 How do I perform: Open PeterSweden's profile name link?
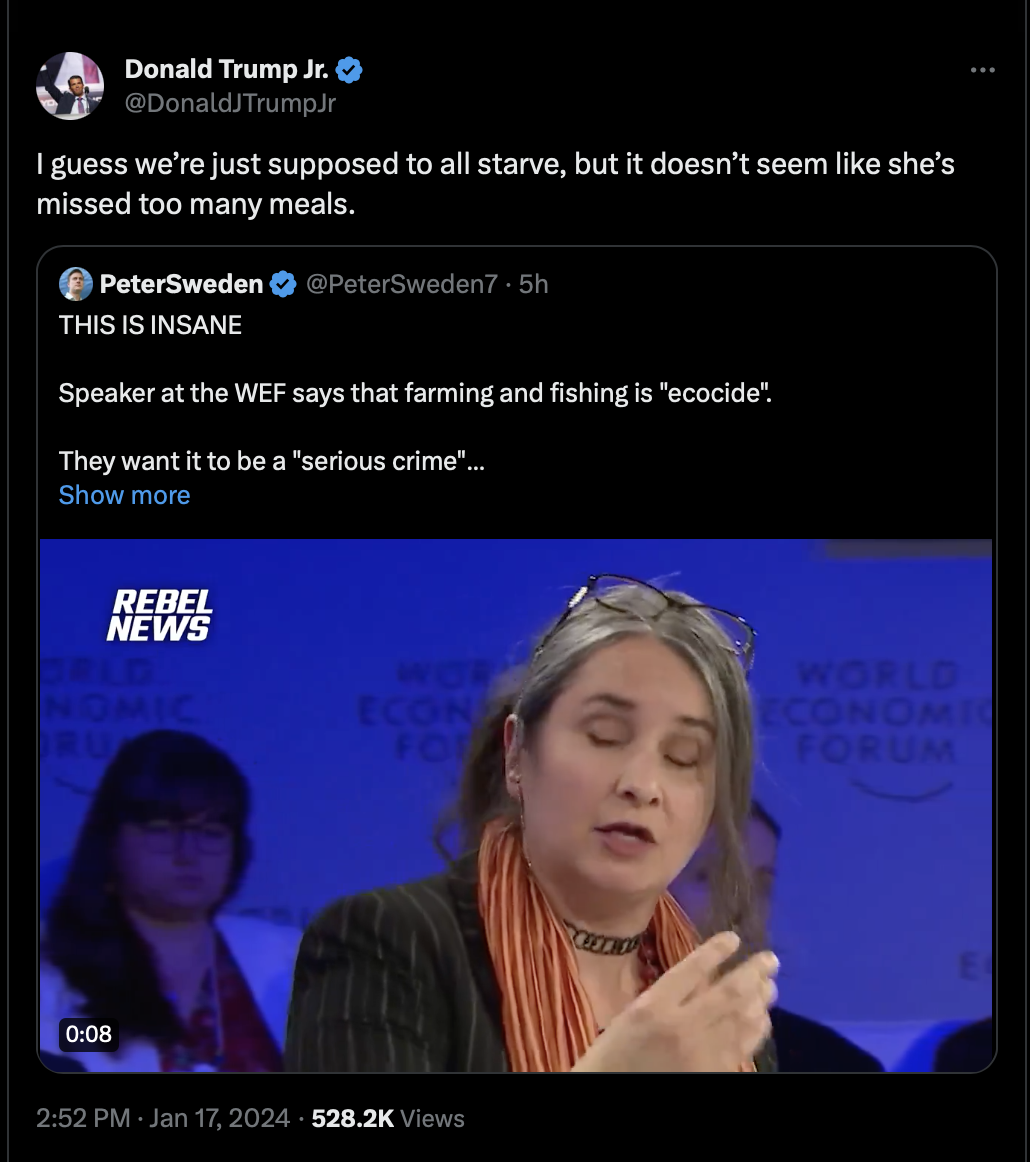click(181, 285)
